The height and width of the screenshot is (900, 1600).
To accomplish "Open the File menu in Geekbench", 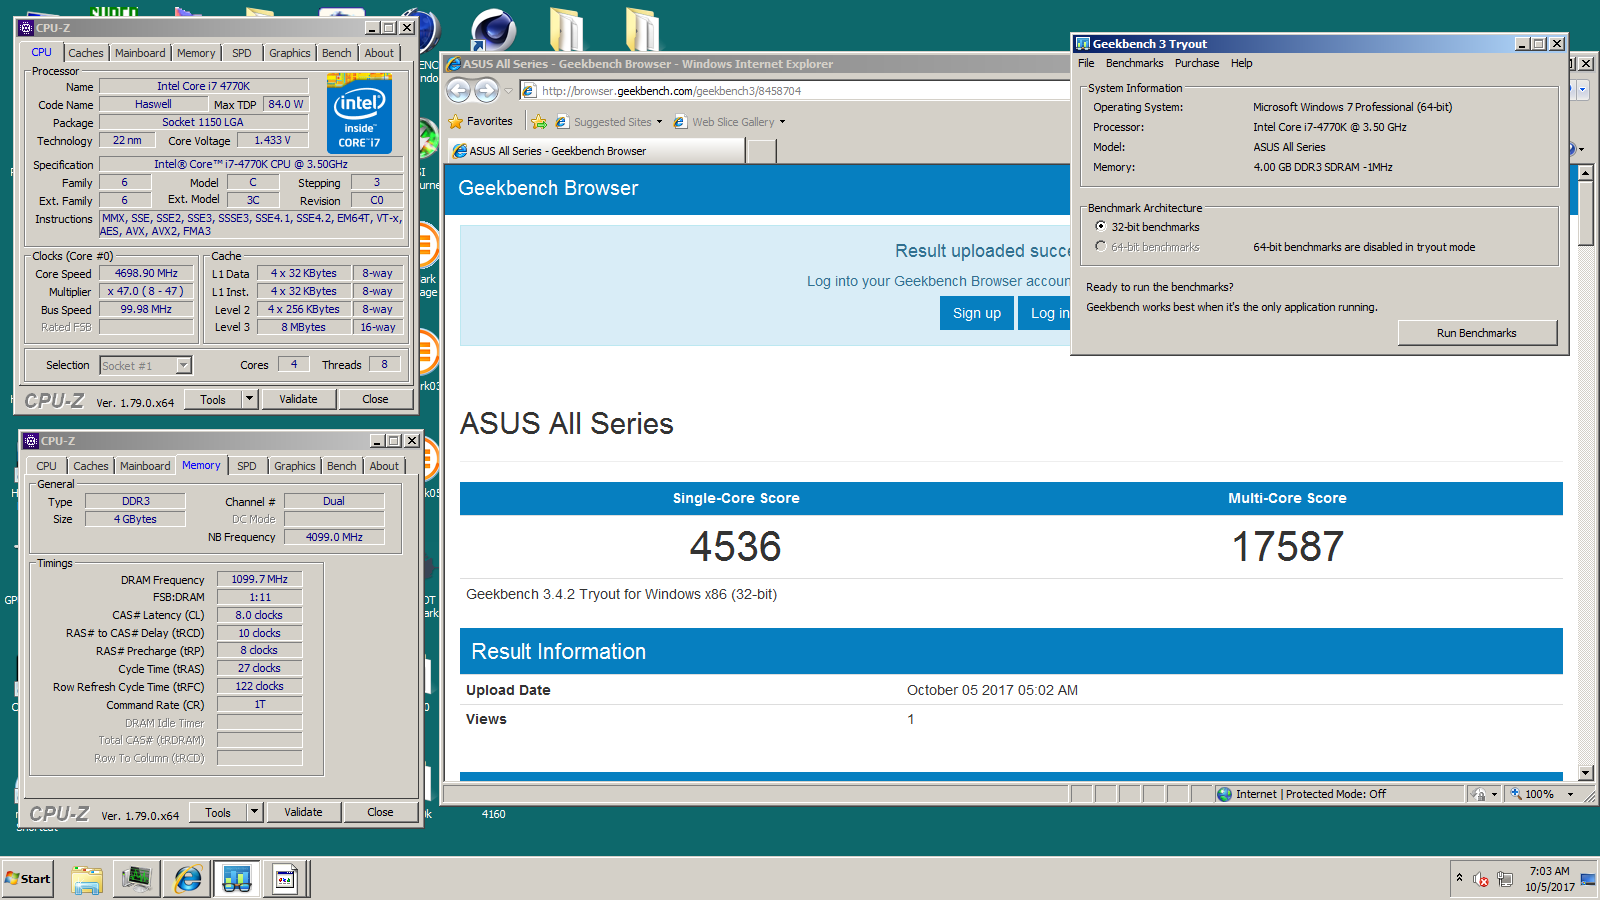I will coord(1086,63).
